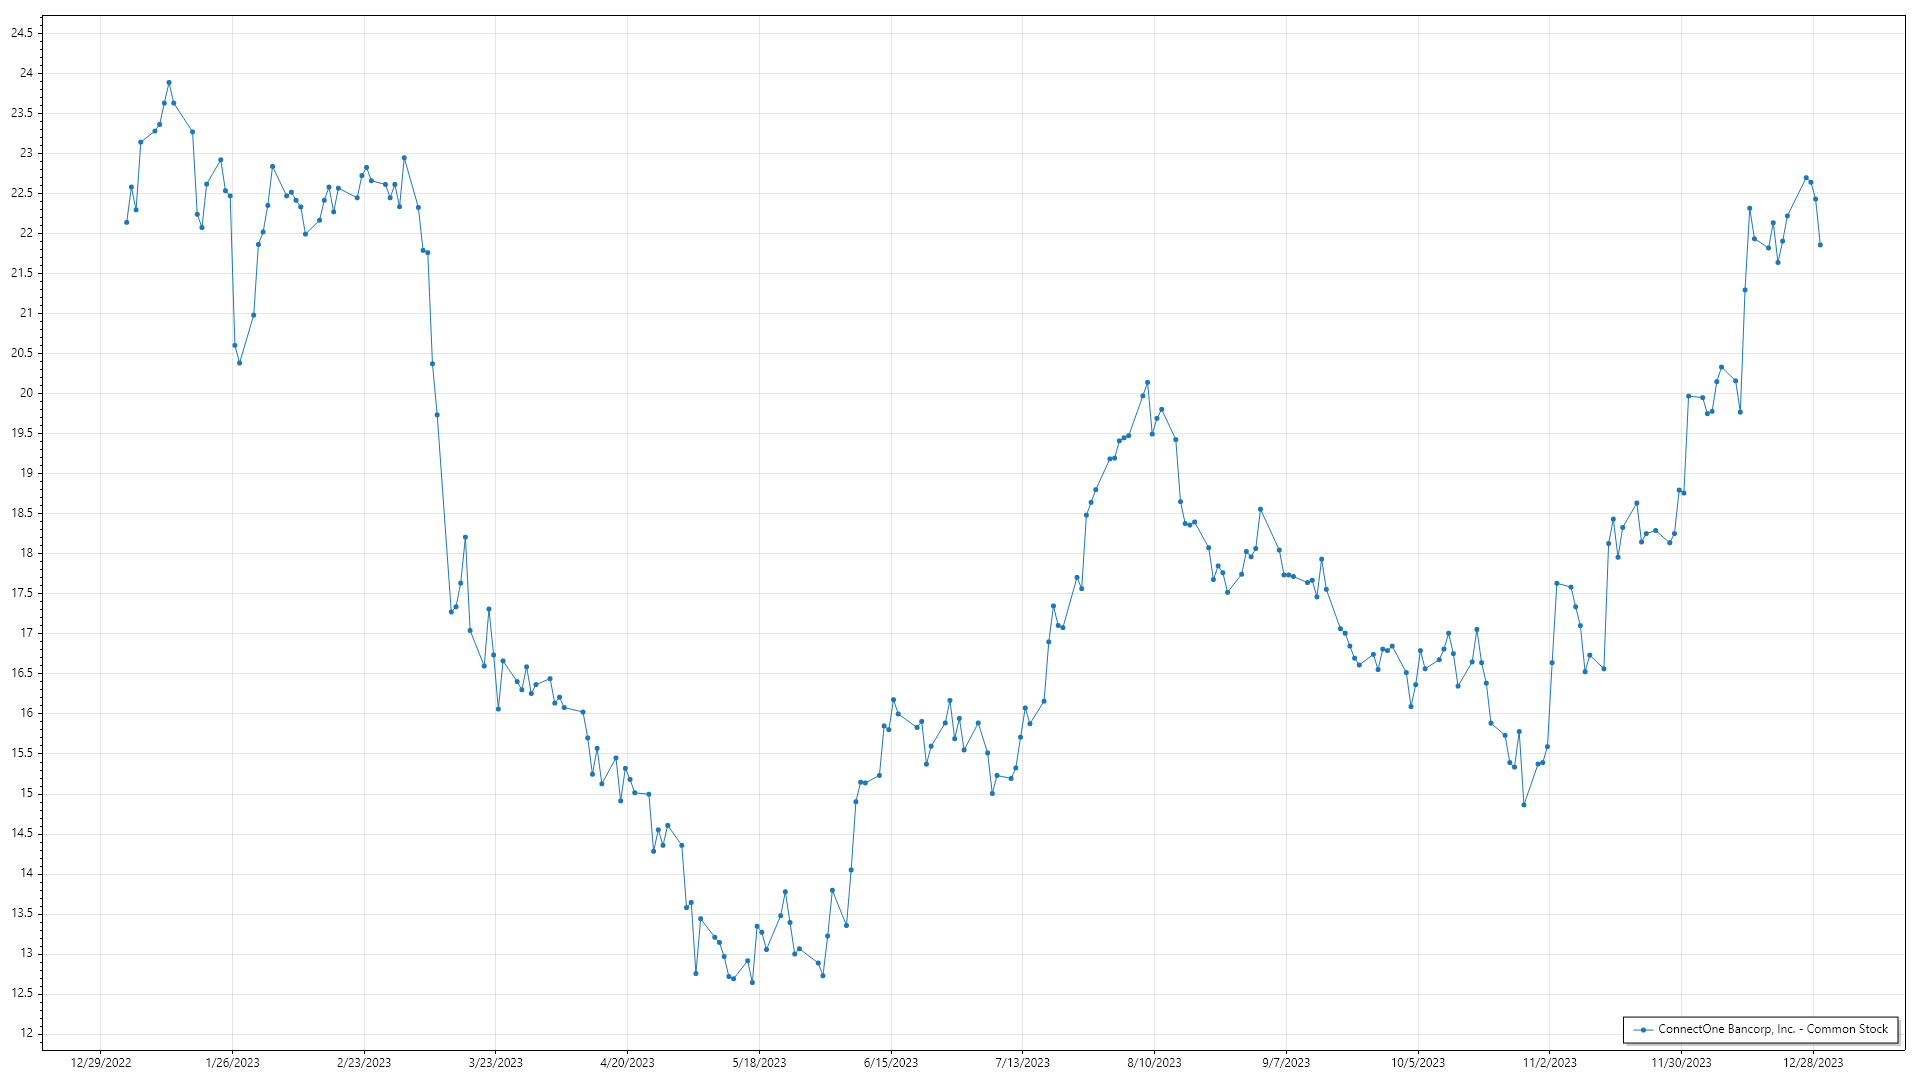Select the 1/26/2023 x-axis label
This screenshot has width=1920, height=1080.
[232, 1063]
